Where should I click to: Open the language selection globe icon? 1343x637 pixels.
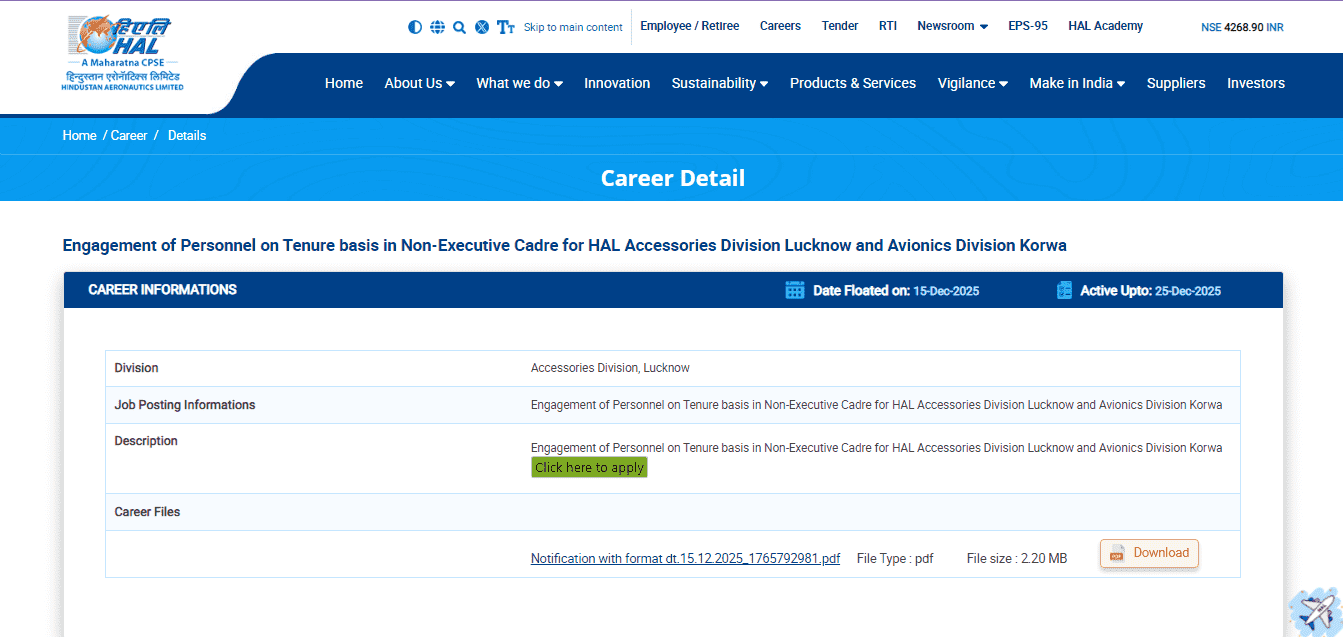pos(437,26)
